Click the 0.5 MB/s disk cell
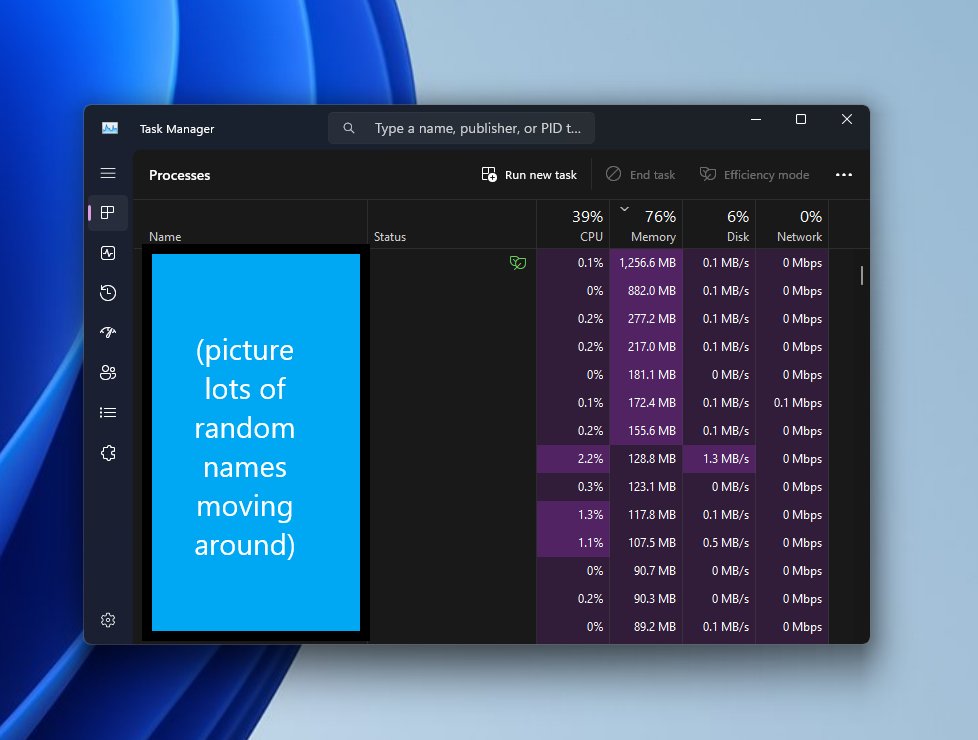 [719, 543]
